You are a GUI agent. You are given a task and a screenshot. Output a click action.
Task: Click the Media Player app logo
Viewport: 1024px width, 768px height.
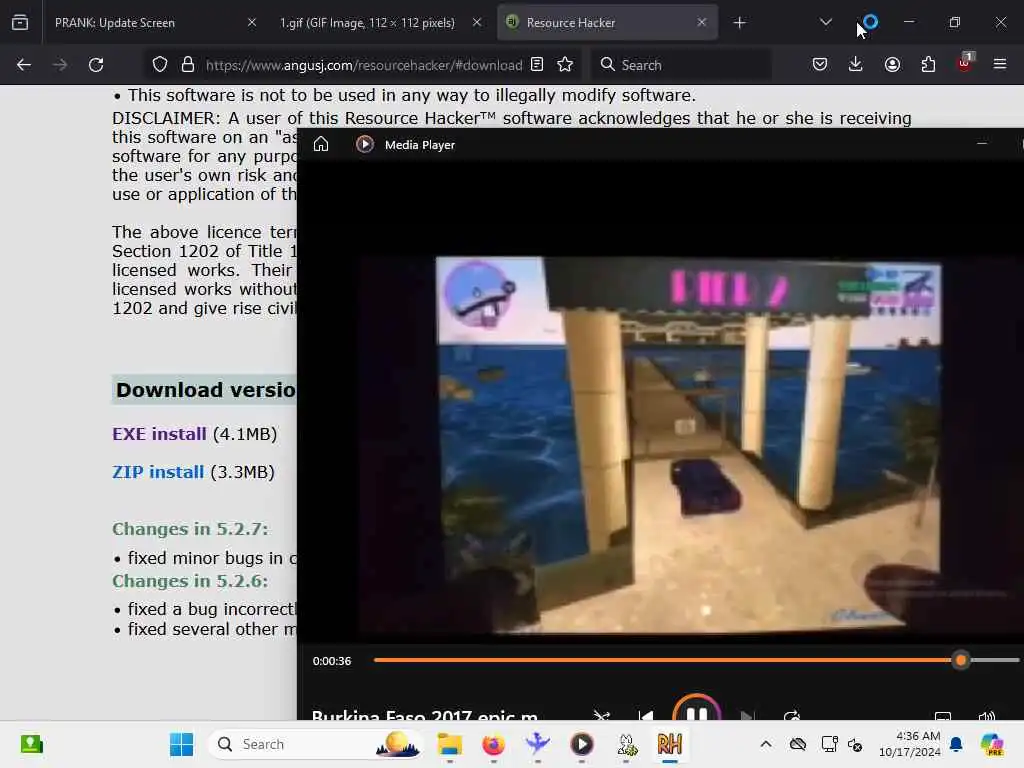click(365, 144)
